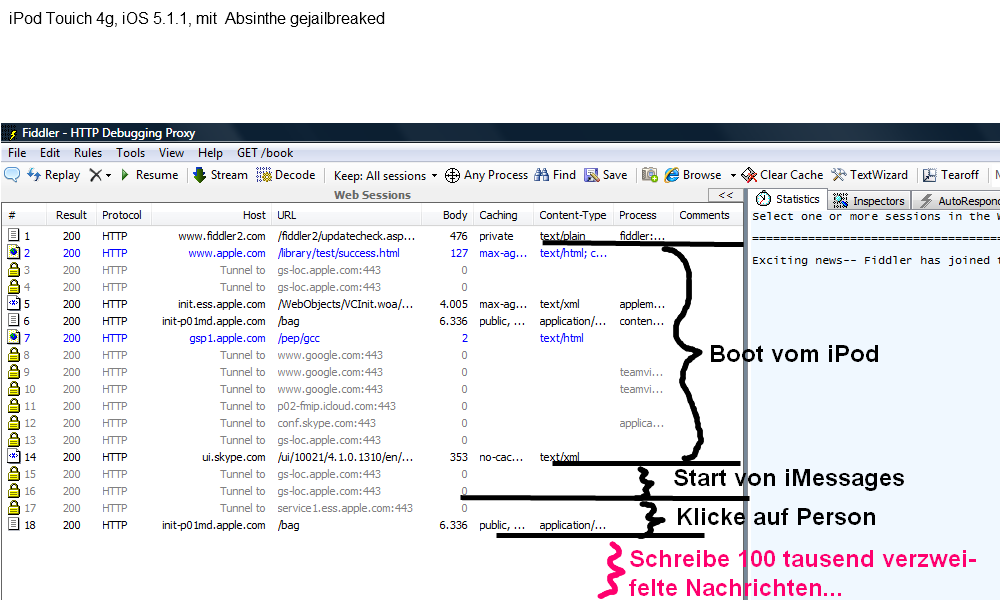Sort by the Protocol column header
This screenshot has width=1000, height=600.
[x=122, y=216]
